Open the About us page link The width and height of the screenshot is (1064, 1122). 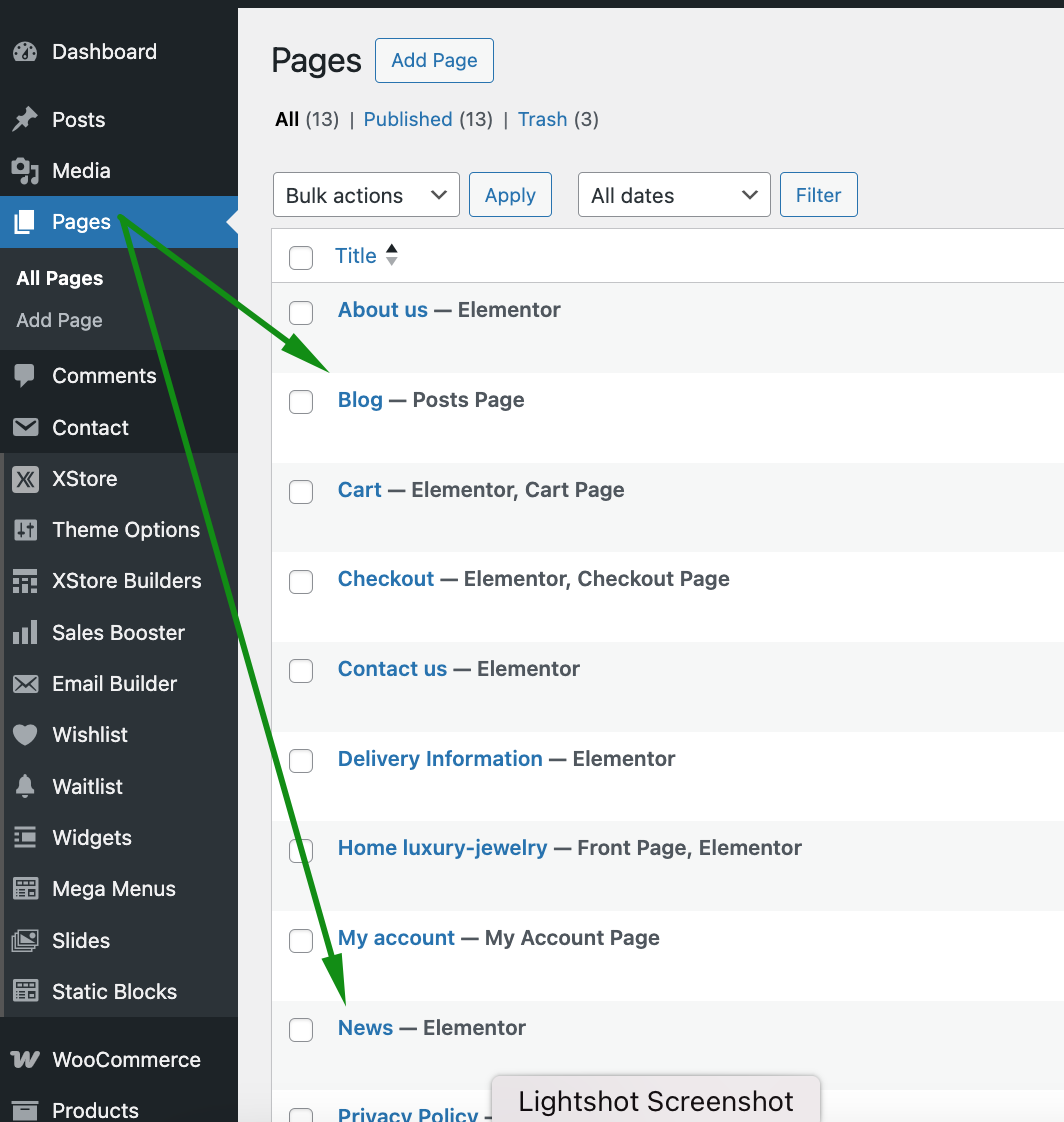383,310
